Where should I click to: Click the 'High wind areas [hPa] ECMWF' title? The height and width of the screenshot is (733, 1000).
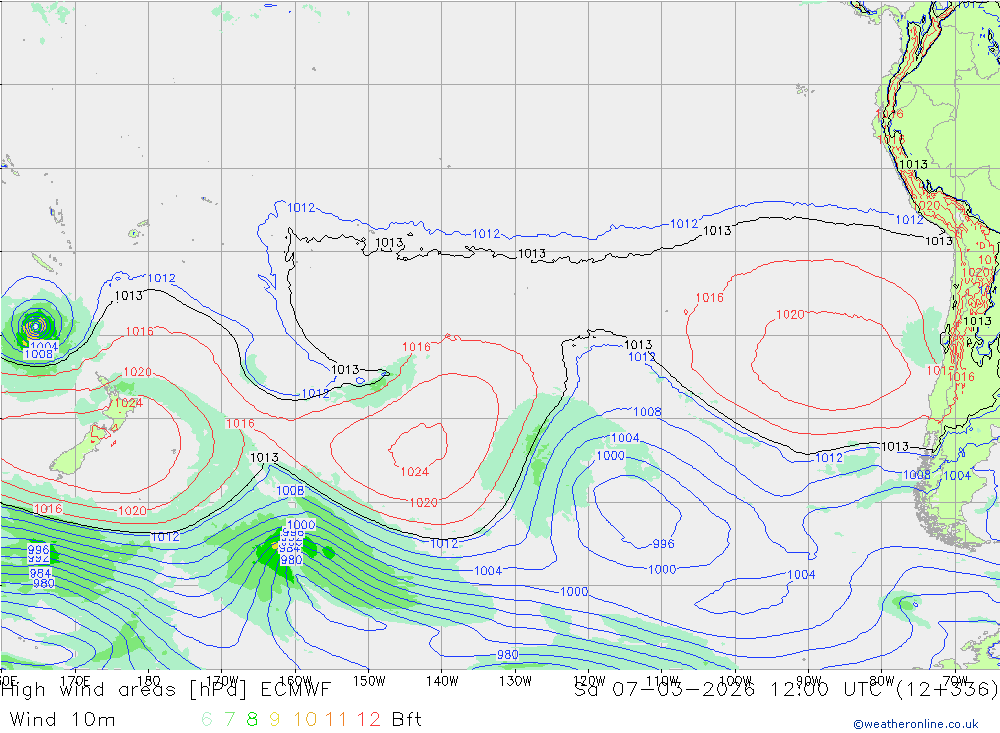[166, 690]
